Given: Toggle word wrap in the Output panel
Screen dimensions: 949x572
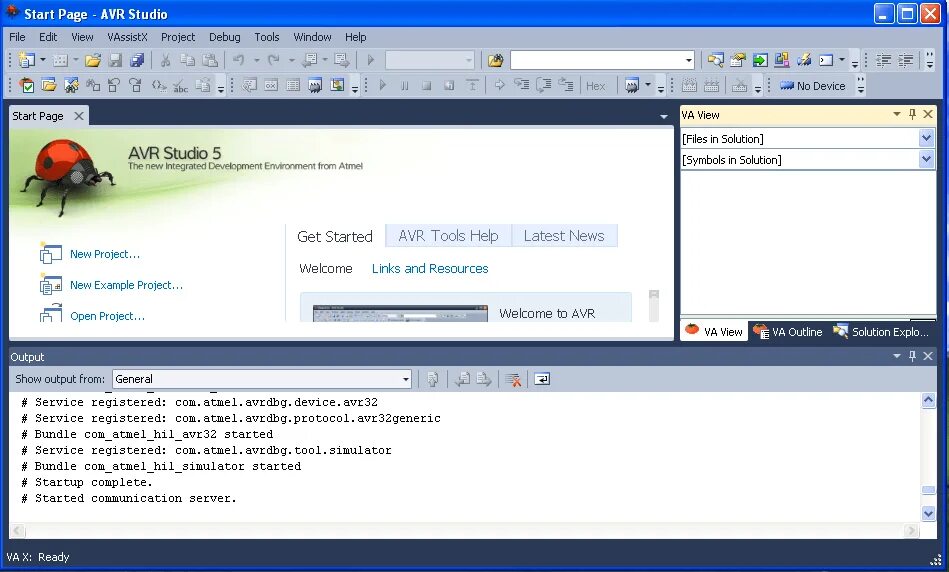Looking at the screenshot, I should tap(542, 380).
